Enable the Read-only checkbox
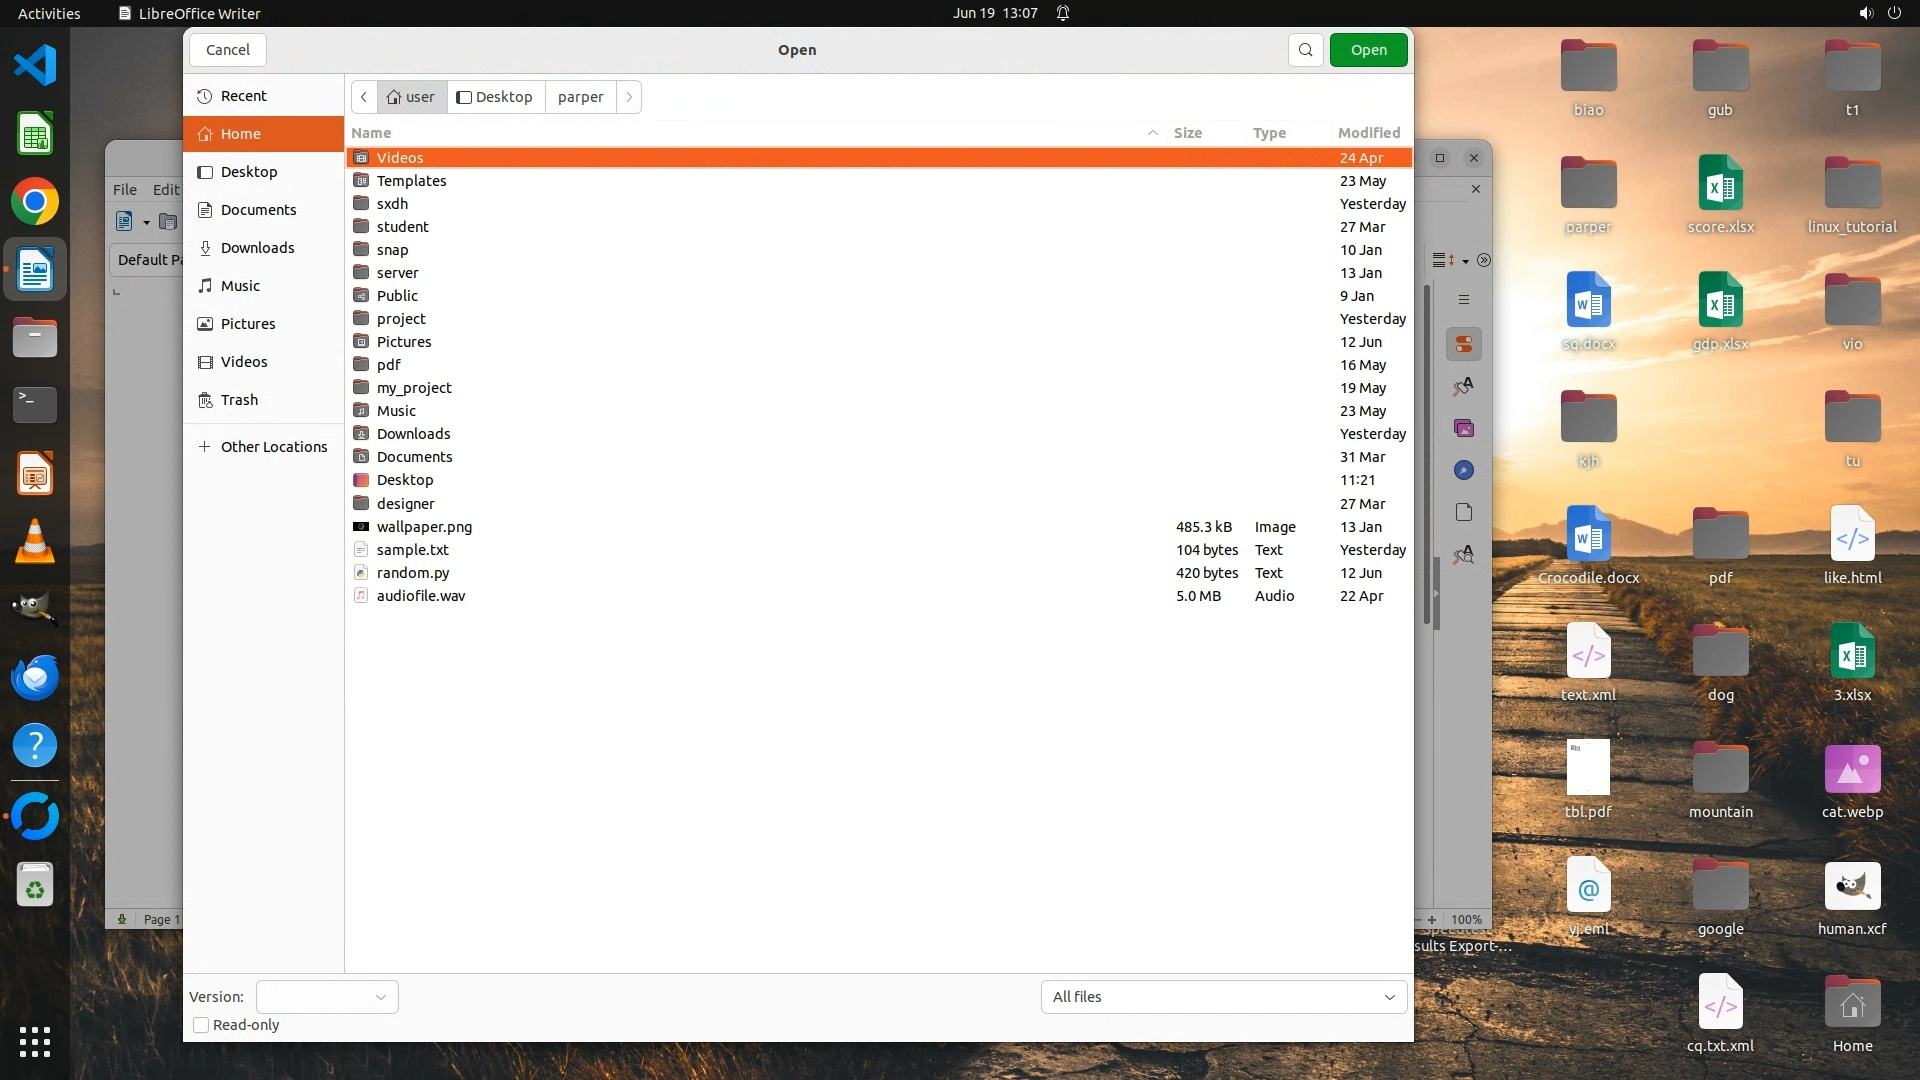This screenshot has height=1080, width=1920. click(x=201, y=1025)
